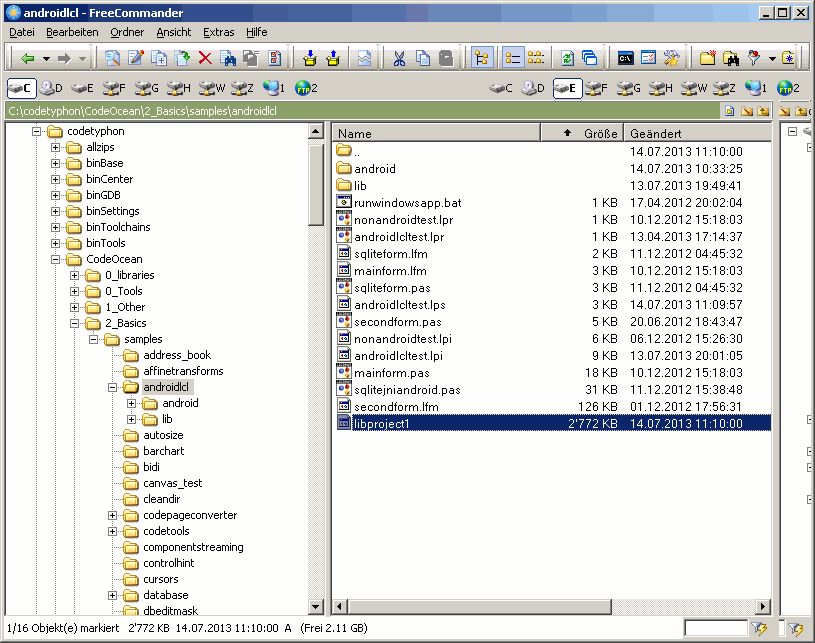Click the left panel address path bar
815x643 pixels.
pos(364,111)
